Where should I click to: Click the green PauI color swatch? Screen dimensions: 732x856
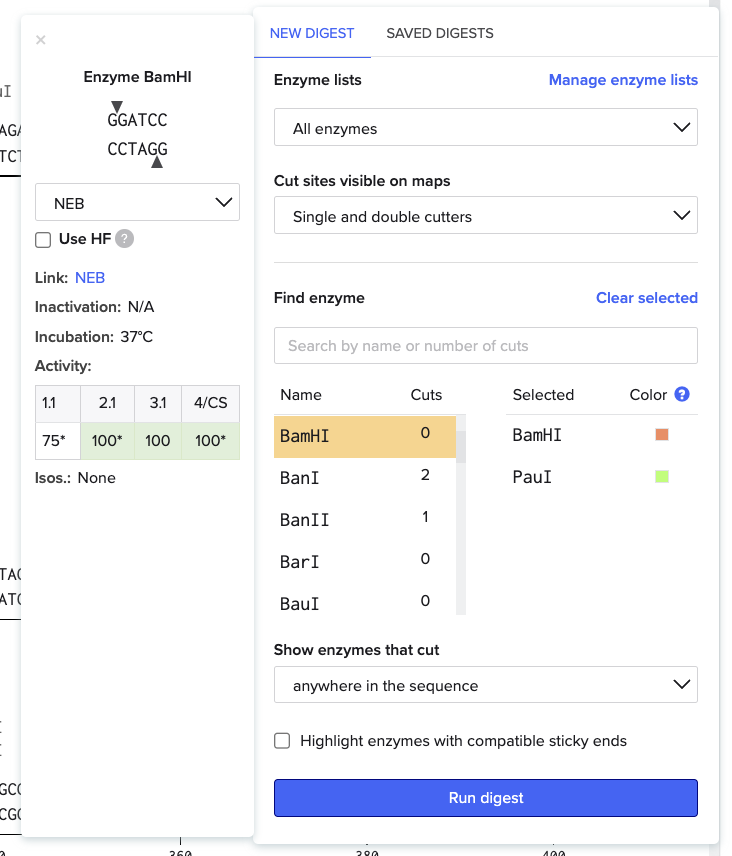click(661, 477)
